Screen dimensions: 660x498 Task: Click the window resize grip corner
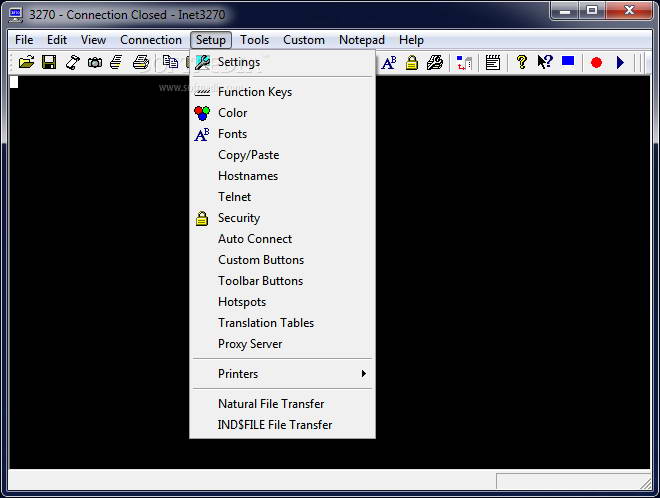point(646,483)
